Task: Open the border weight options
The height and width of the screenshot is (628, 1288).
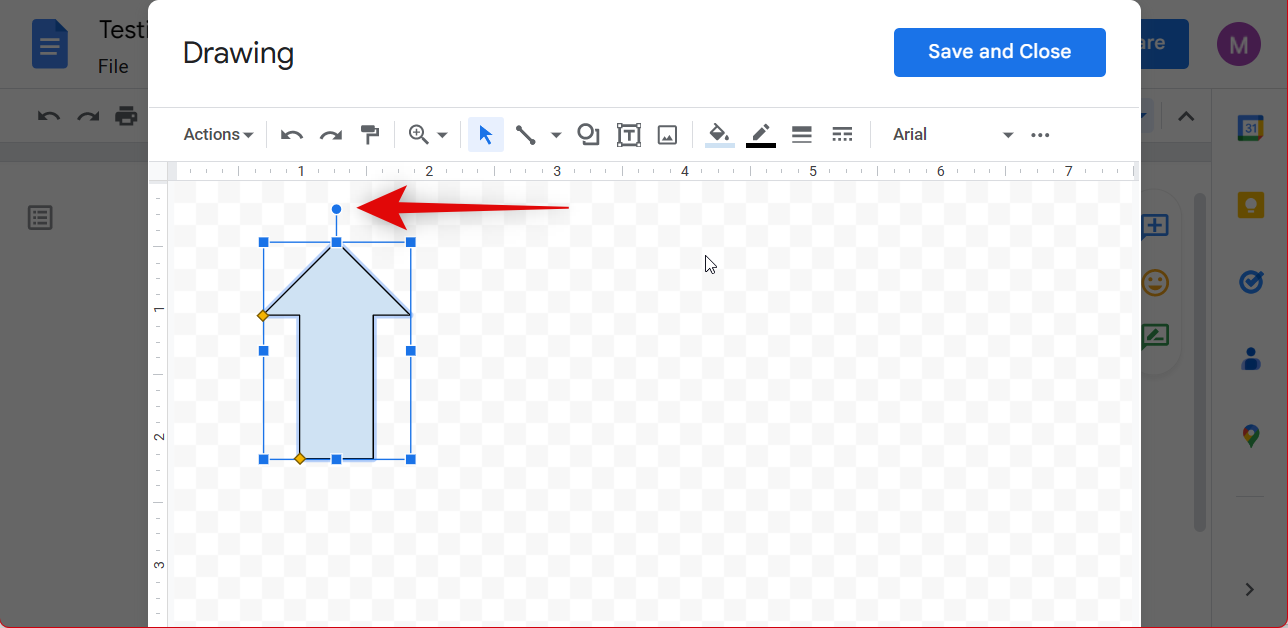Action: [801, 135]
